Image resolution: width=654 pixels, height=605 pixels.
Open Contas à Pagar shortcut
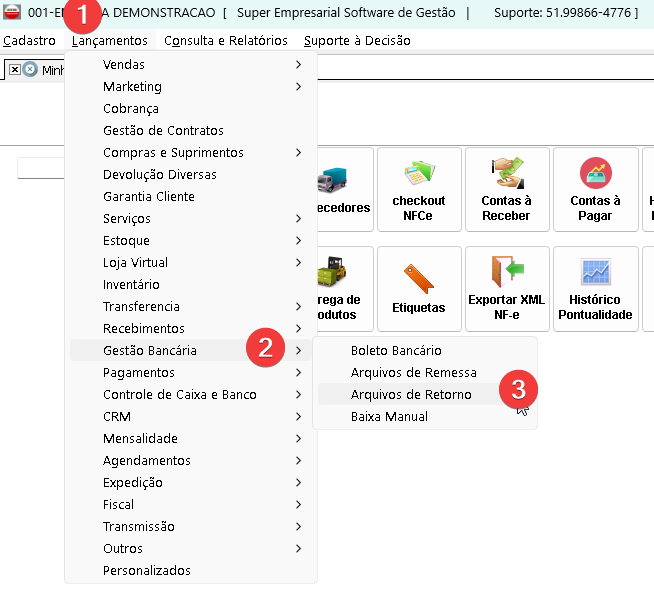pyautogui.click(x=596, y=189)
